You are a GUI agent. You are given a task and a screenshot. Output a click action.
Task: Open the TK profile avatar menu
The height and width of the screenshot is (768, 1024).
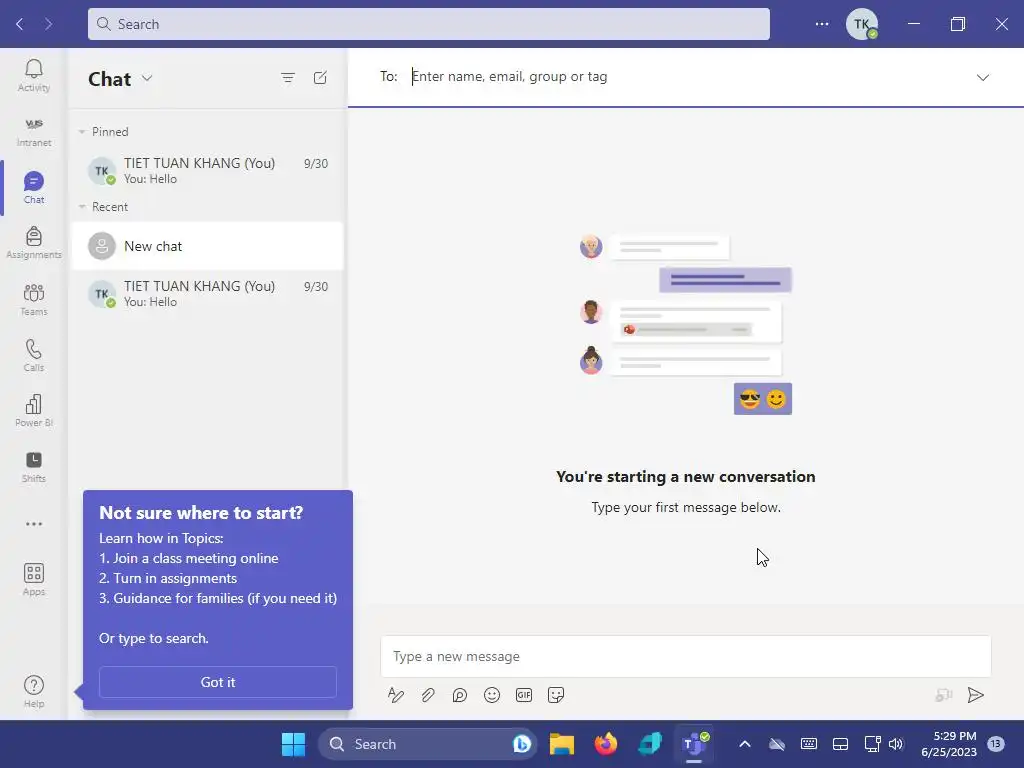pyautogui.click(x=861, y=24)
